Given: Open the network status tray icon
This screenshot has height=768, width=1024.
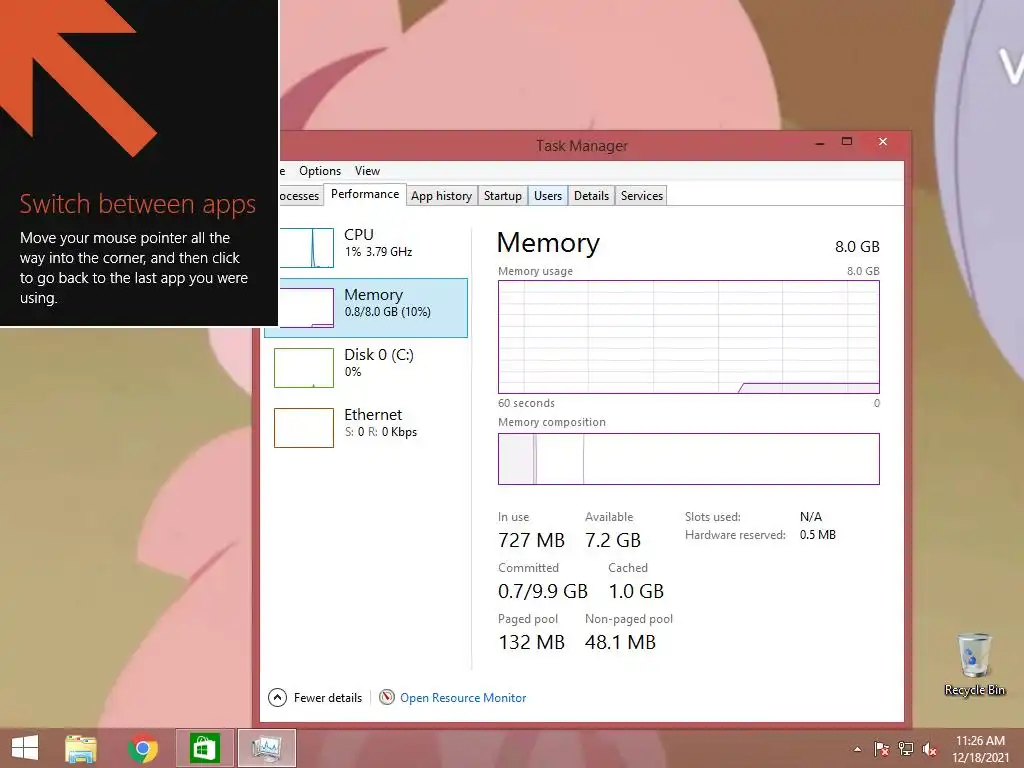Looking at the screenshot, I should coord(906,749).
